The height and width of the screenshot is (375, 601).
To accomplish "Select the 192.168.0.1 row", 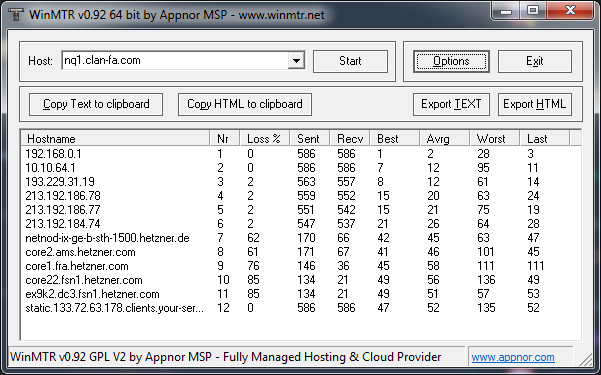I will click(x=301, y=154).
